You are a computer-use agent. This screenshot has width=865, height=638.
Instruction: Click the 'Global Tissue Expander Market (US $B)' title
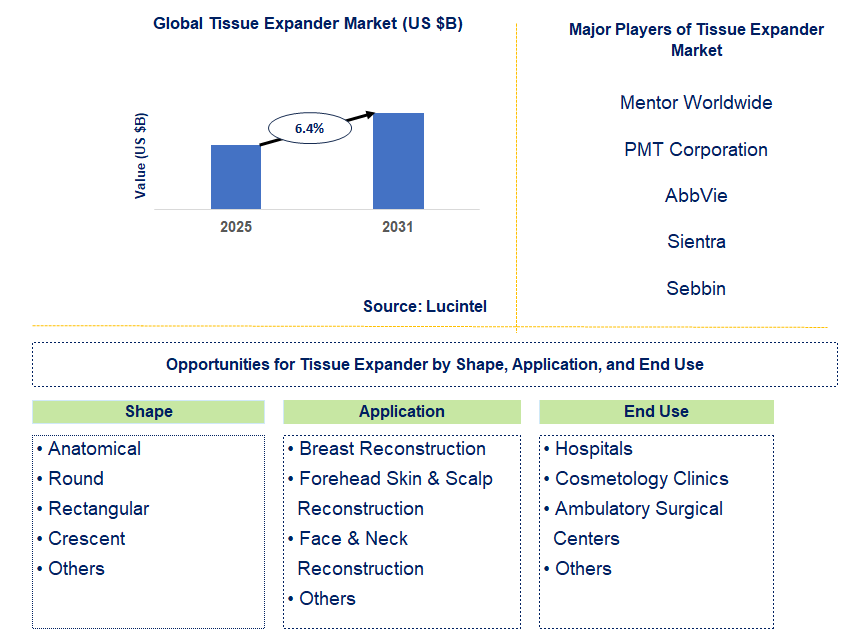coord(308,24)
